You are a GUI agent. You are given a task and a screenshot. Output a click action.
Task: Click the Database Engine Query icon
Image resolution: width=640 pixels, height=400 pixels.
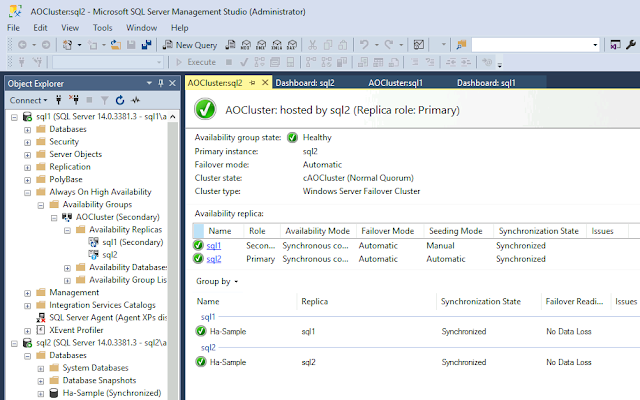click(x=230, y=45)
